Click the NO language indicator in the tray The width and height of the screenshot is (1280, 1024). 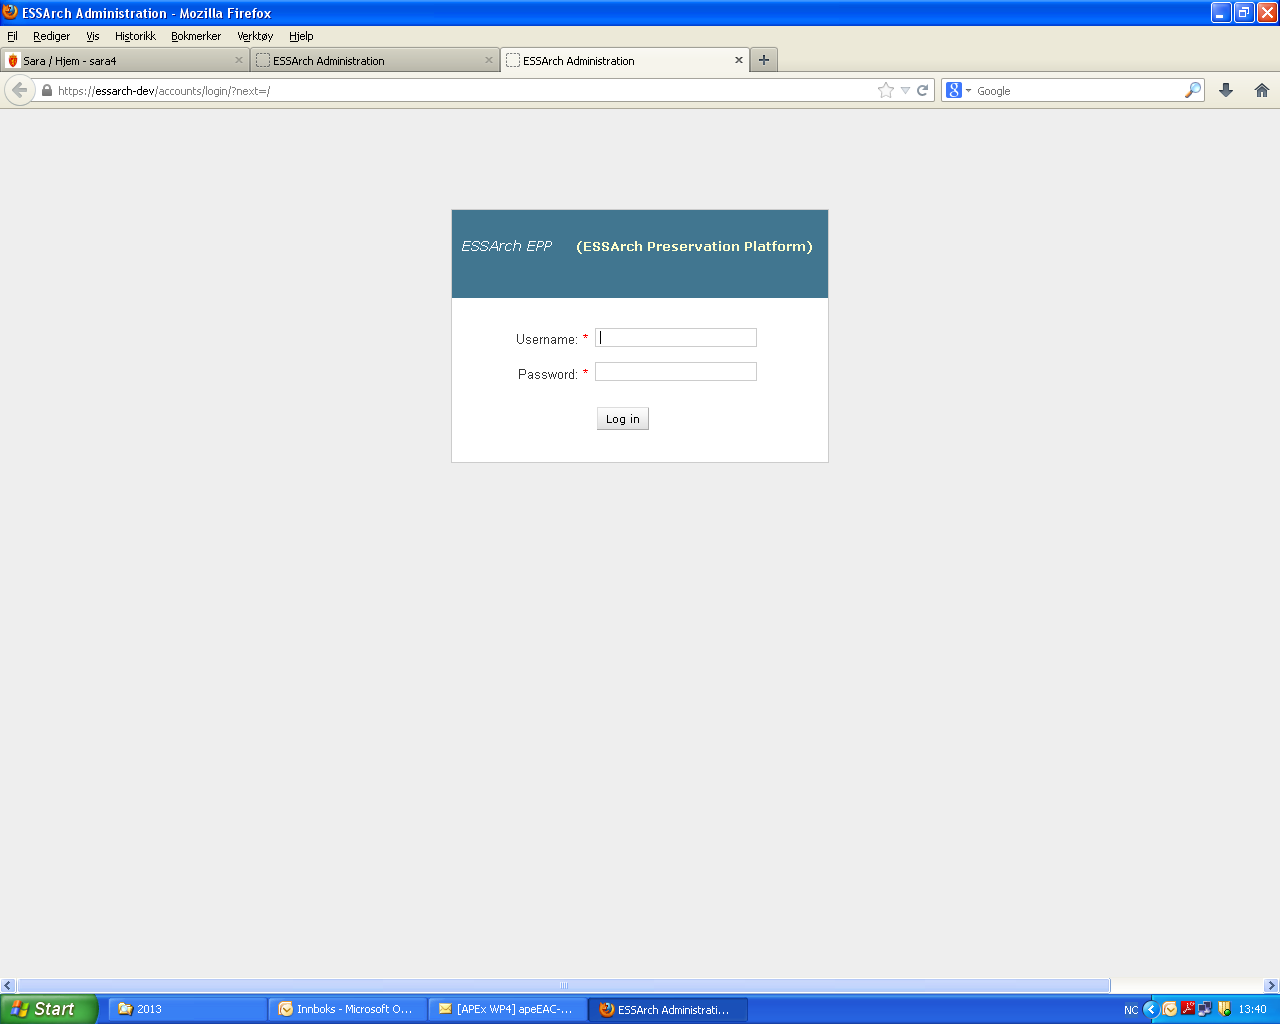click(1131, 1010)
